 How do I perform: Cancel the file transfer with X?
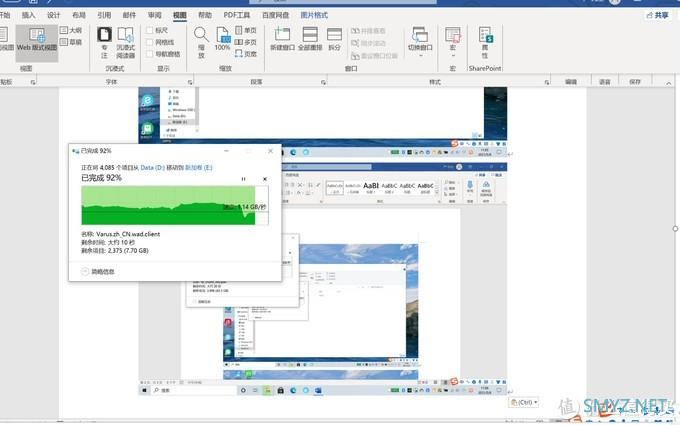(x=265, y=179)
